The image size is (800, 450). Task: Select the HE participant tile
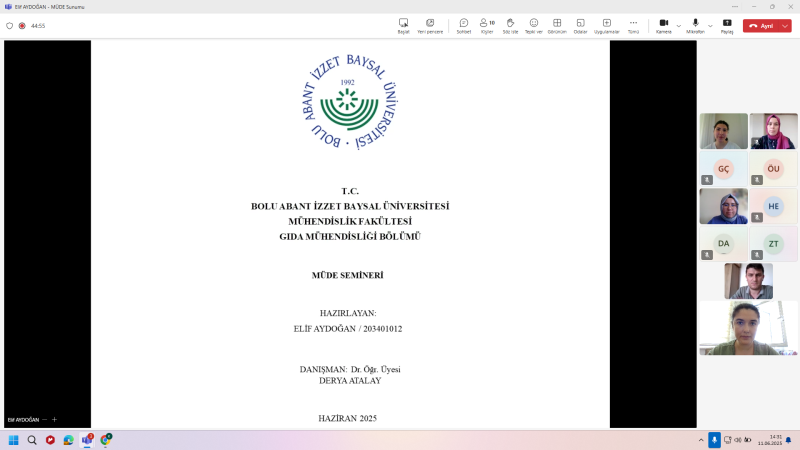coord(773,206)
